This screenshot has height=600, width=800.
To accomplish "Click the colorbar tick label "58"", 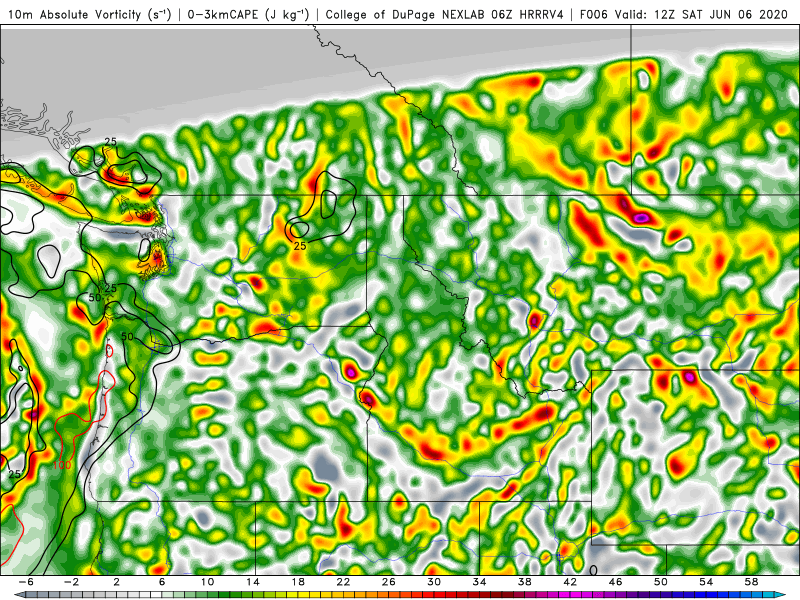I will (x=752, y=582).
